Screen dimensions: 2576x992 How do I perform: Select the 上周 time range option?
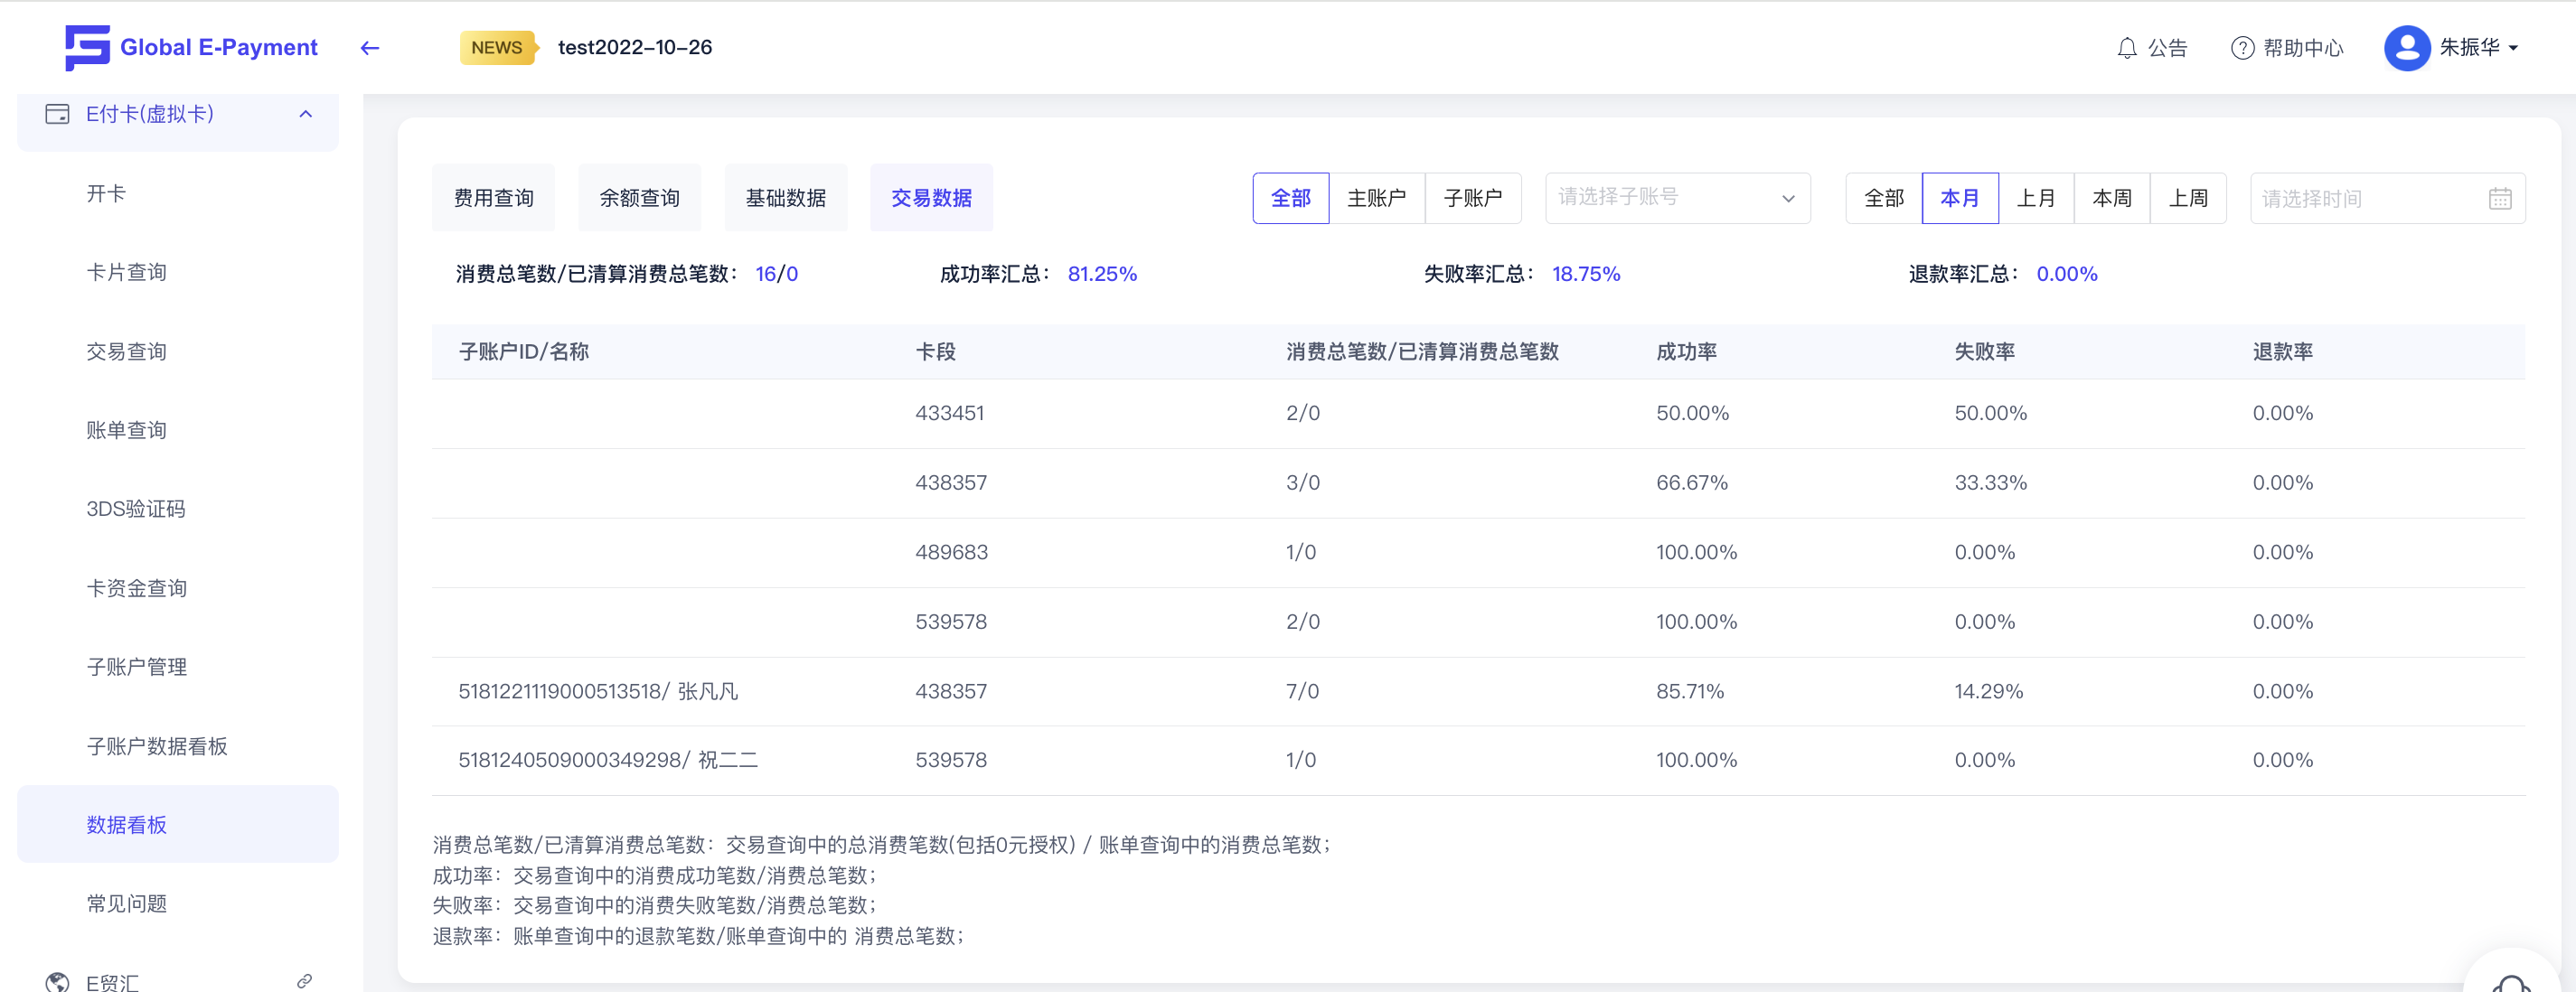pos(2187,198)
